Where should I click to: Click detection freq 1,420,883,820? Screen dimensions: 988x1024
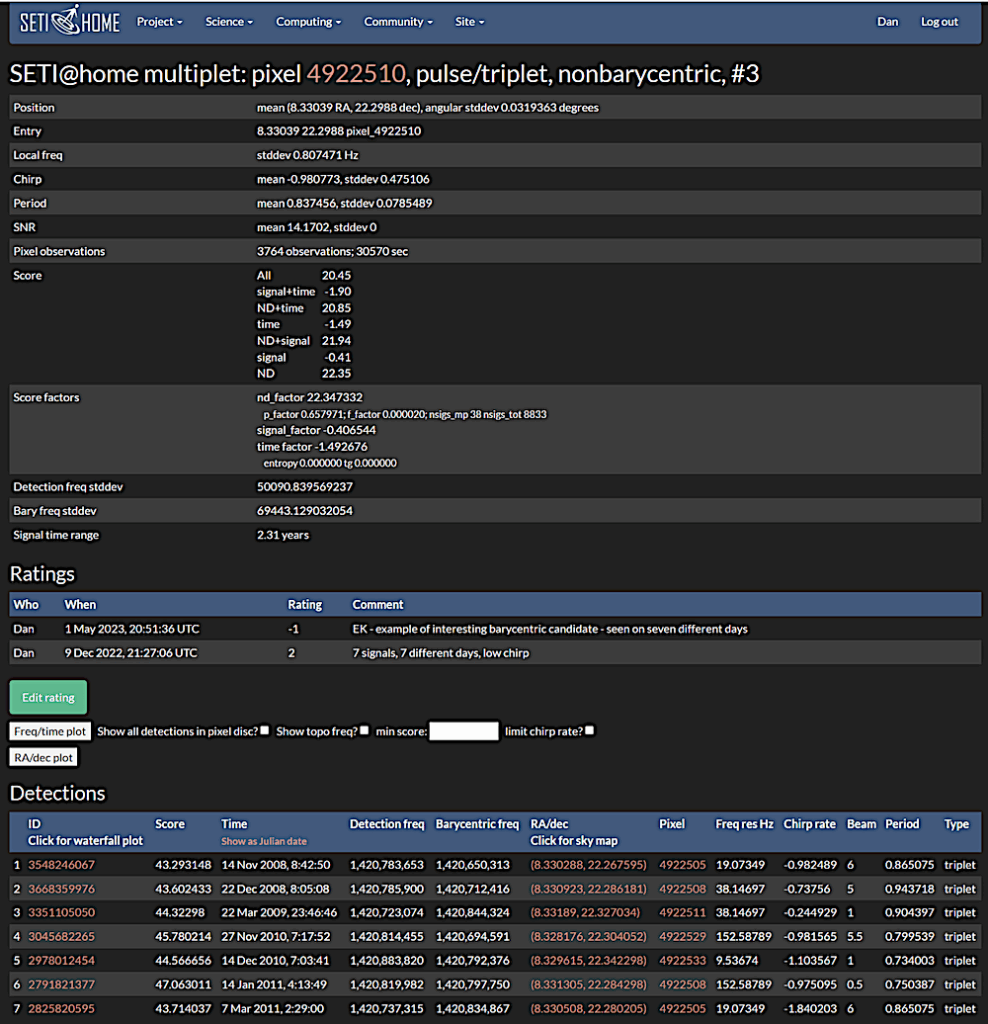387,961
